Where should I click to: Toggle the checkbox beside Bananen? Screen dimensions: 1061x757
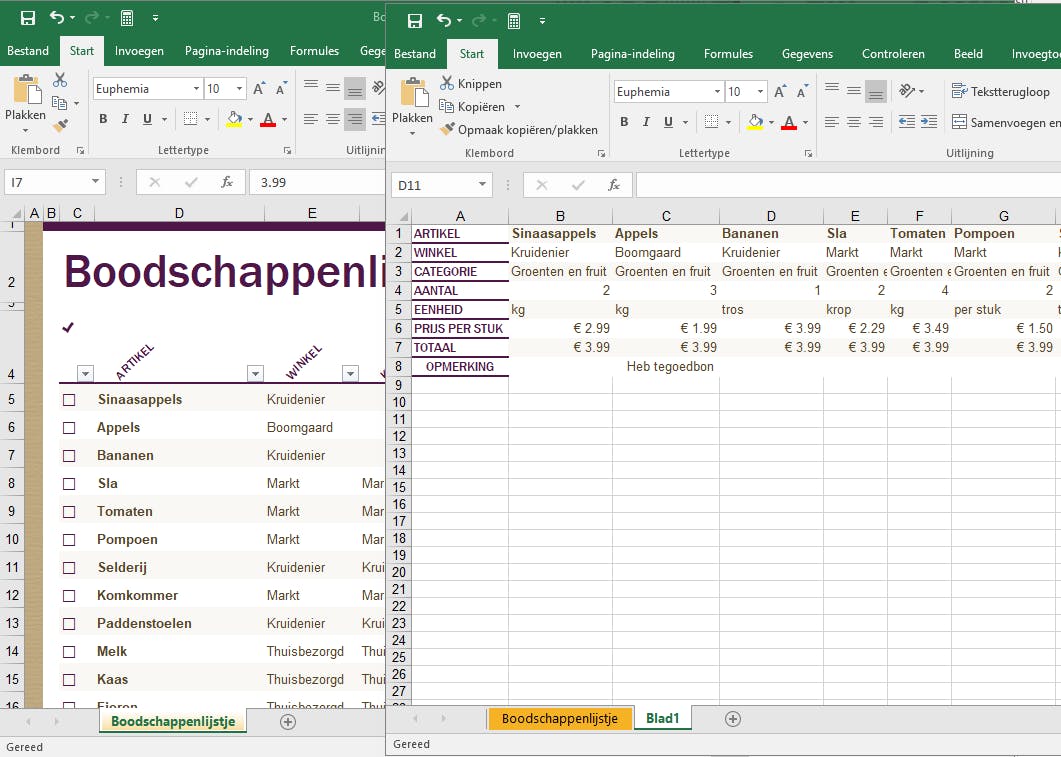click(x=69, y=456)
